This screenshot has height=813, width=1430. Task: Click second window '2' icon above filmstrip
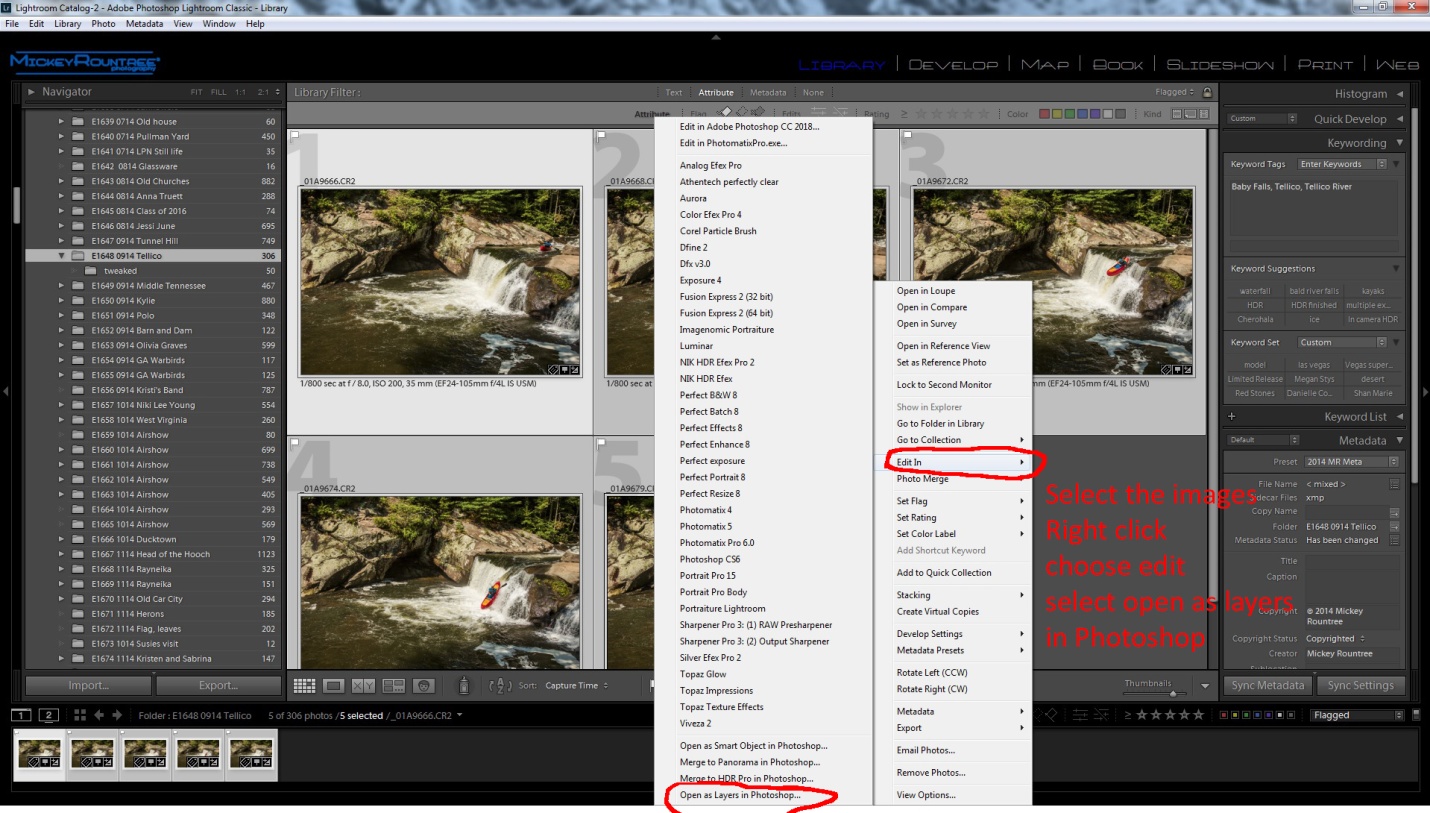click(48, 715)
